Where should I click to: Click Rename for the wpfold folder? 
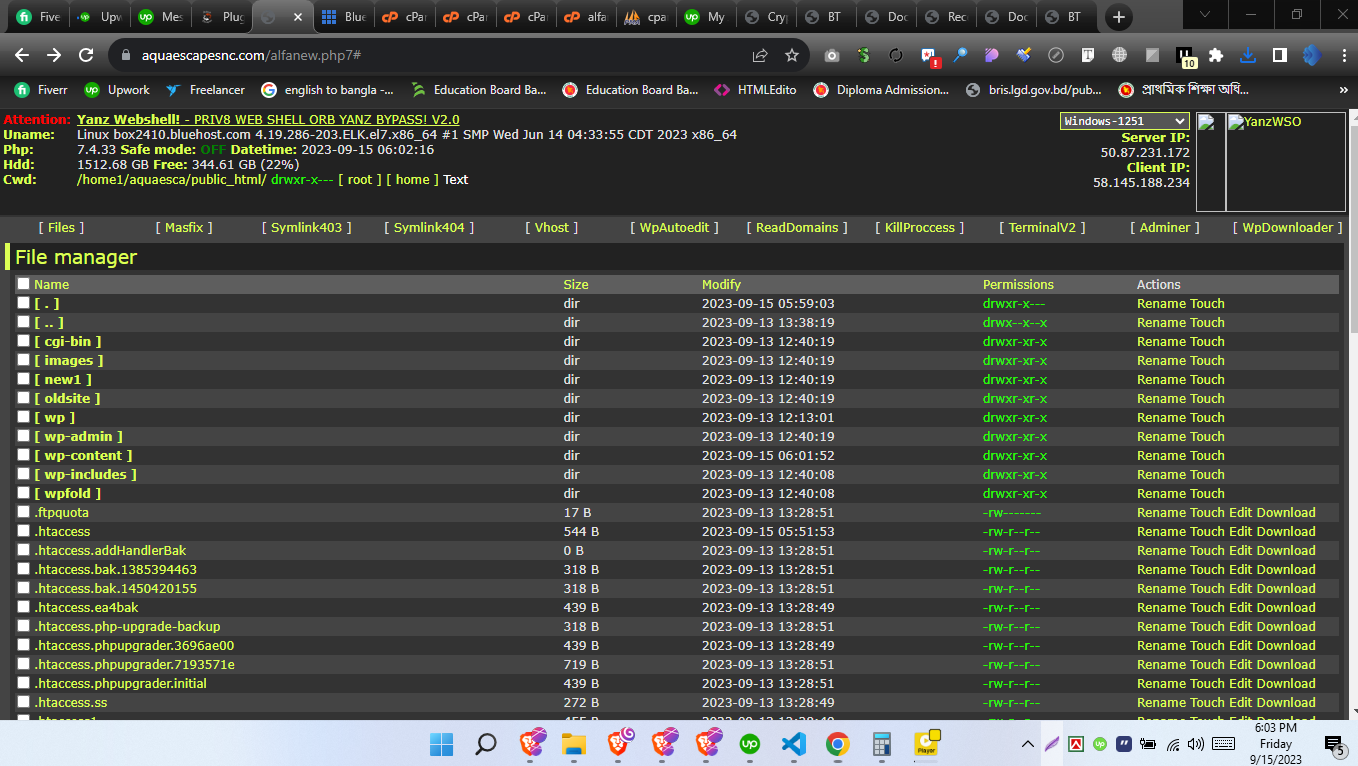pyautogui.click(x=1162, y=493)
